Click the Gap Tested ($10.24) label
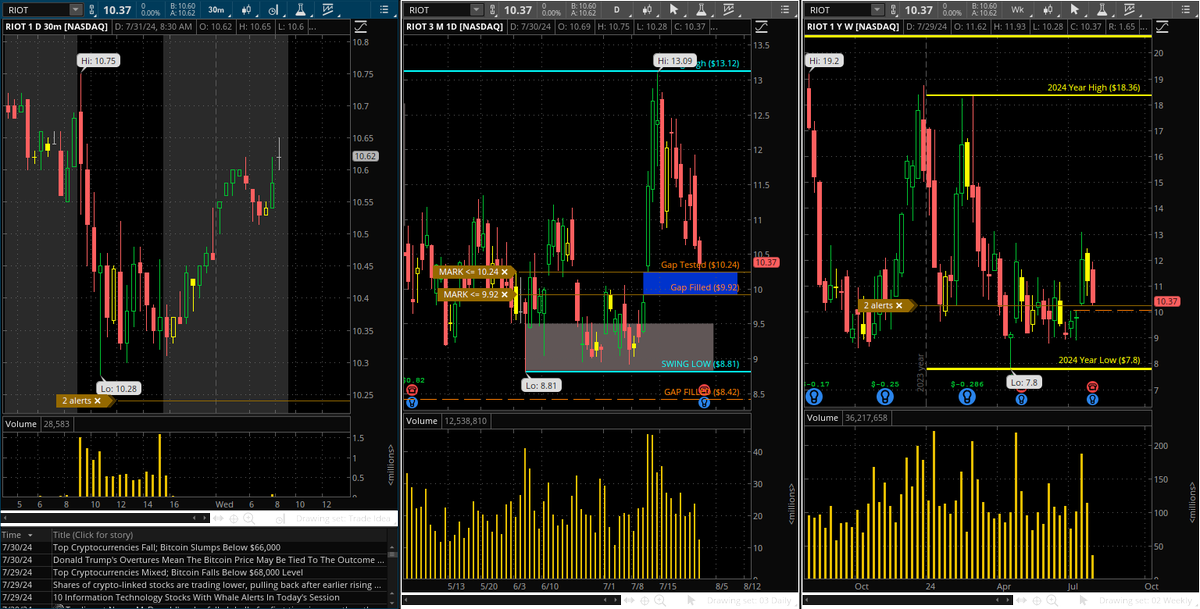 [x=700, y=265]
